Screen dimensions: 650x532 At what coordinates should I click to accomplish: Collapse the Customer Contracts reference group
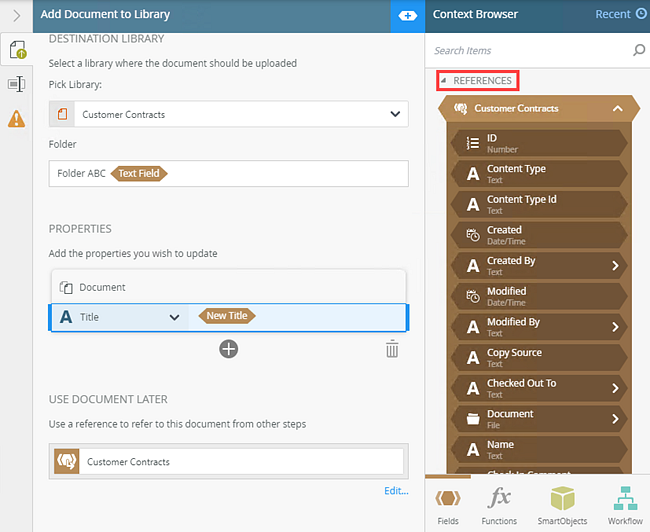(618, 108)
